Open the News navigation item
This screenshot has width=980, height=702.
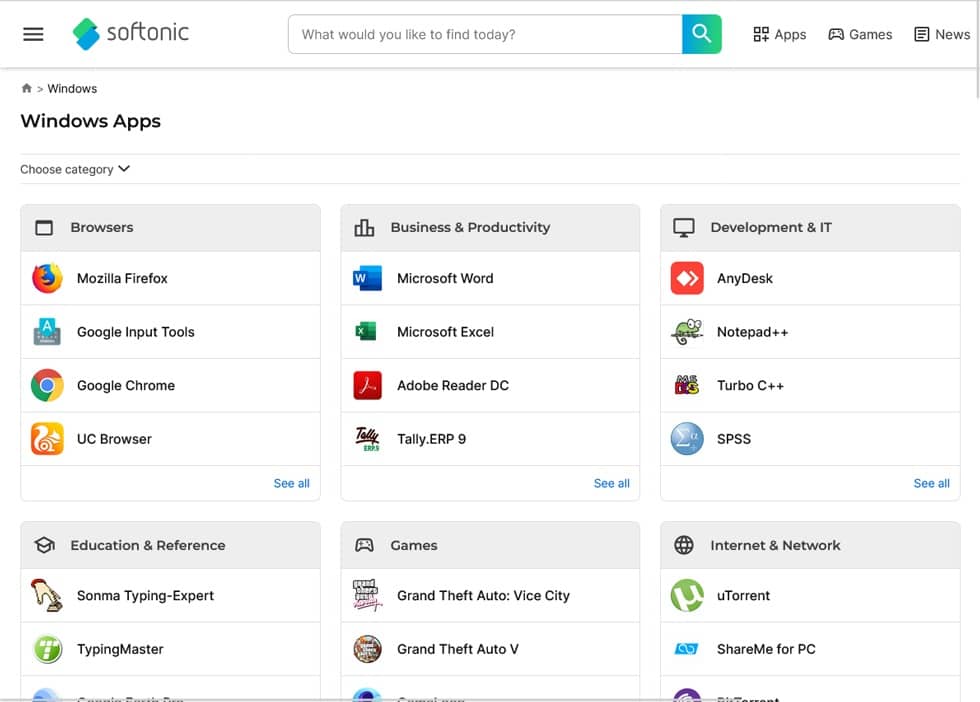(942, 34)
